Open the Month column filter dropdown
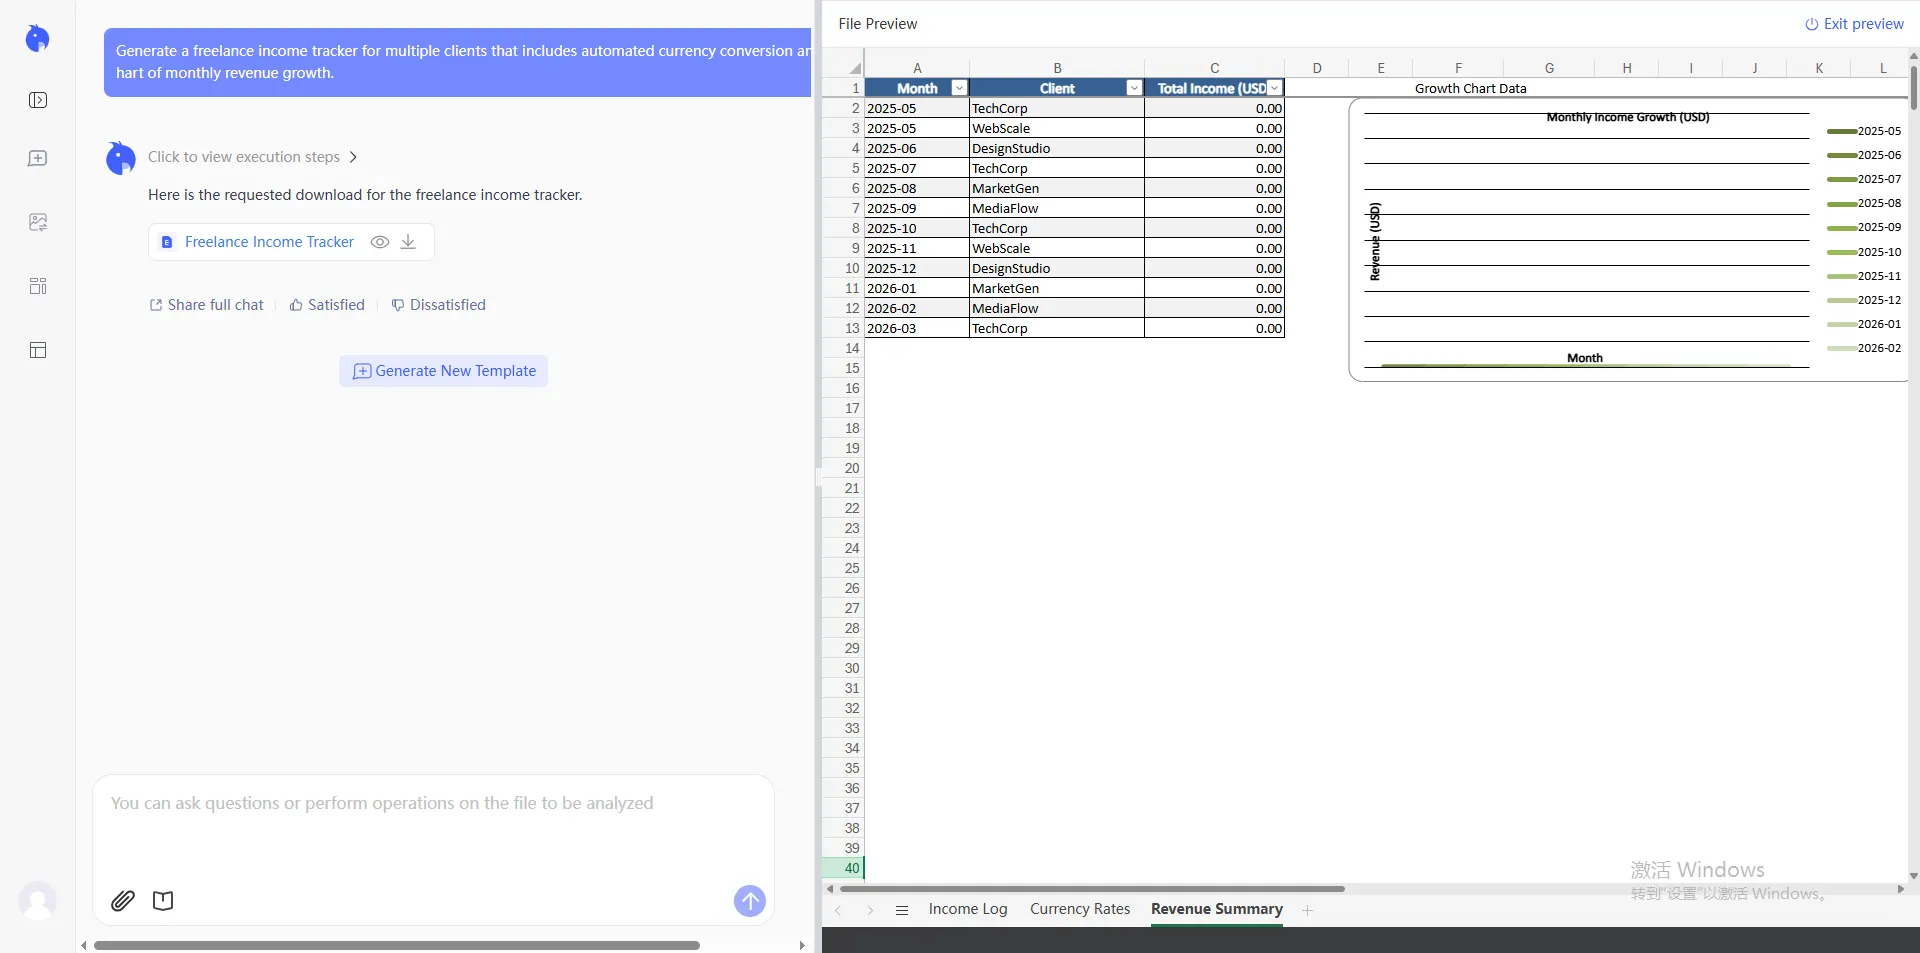 pos(958,88)
